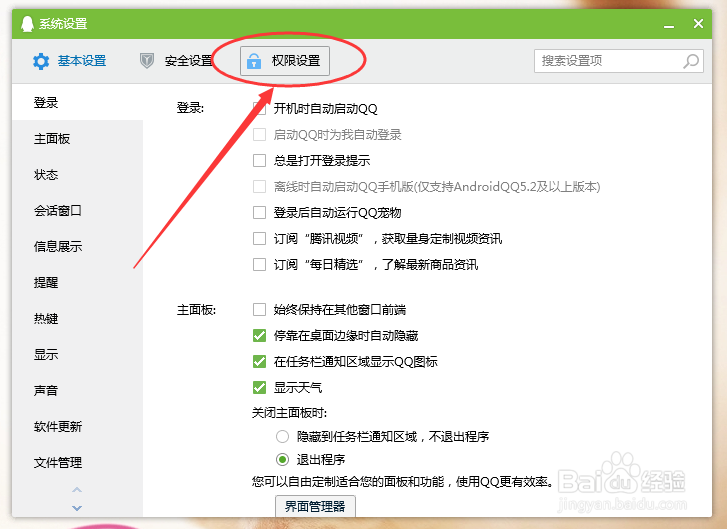
Task: Minimize the 系统设置 window
Action: (669, 26)
